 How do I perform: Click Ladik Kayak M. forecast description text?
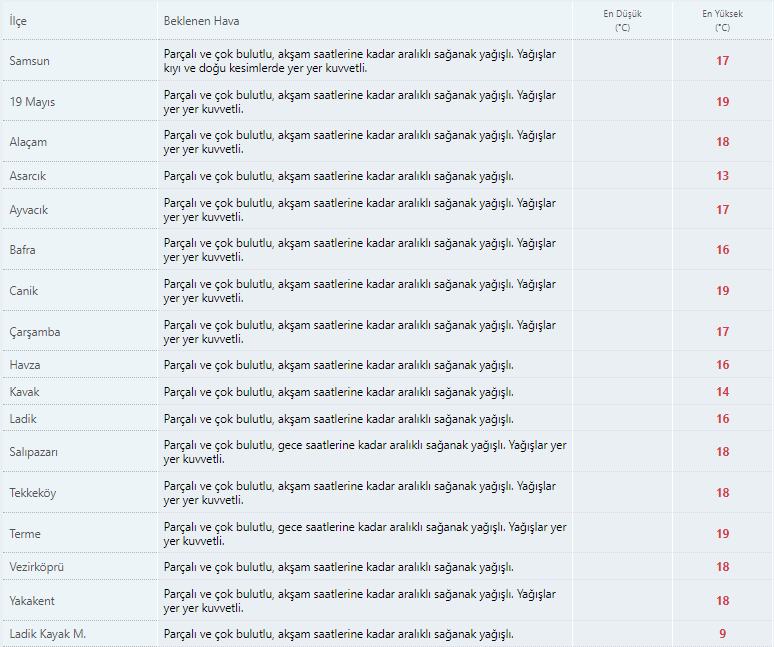(x=339, y=634)
